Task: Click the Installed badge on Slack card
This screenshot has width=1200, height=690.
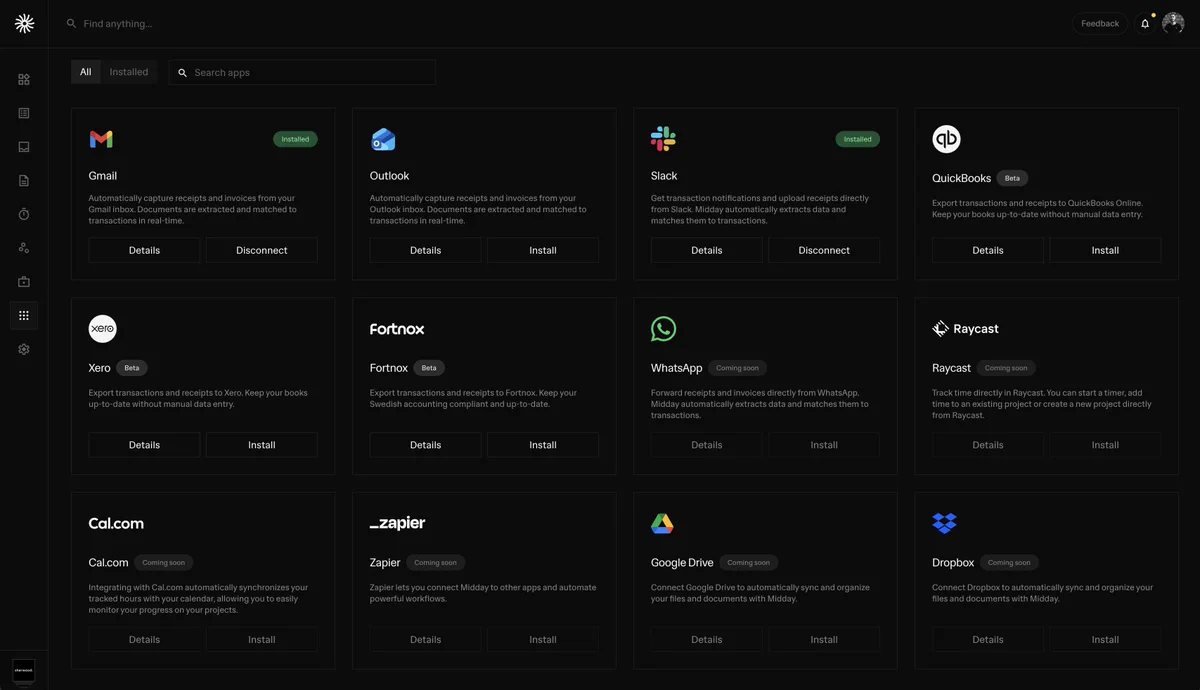Action: 857,139
